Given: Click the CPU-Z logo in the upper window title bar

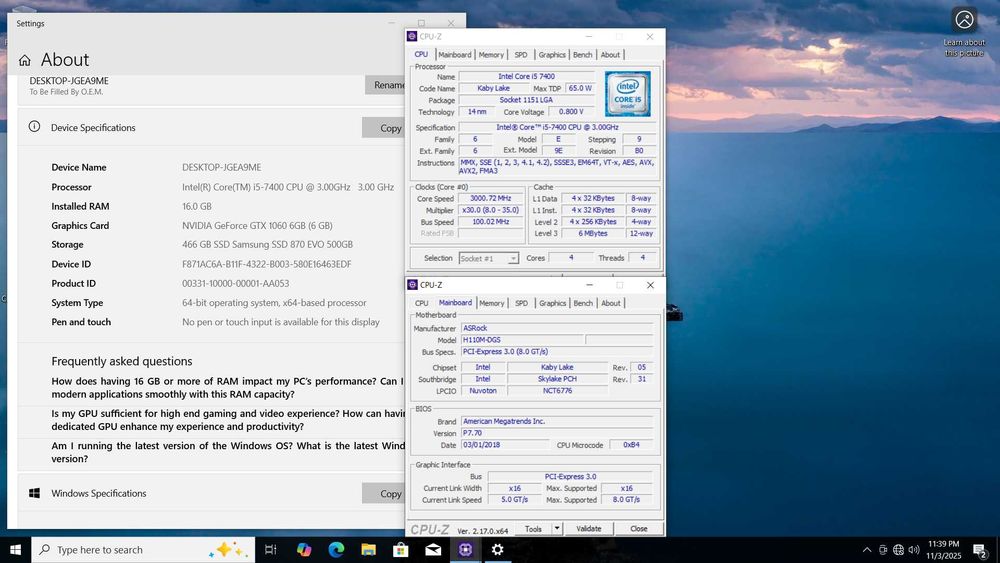Looking at the screenshot, I should (413, 36).
